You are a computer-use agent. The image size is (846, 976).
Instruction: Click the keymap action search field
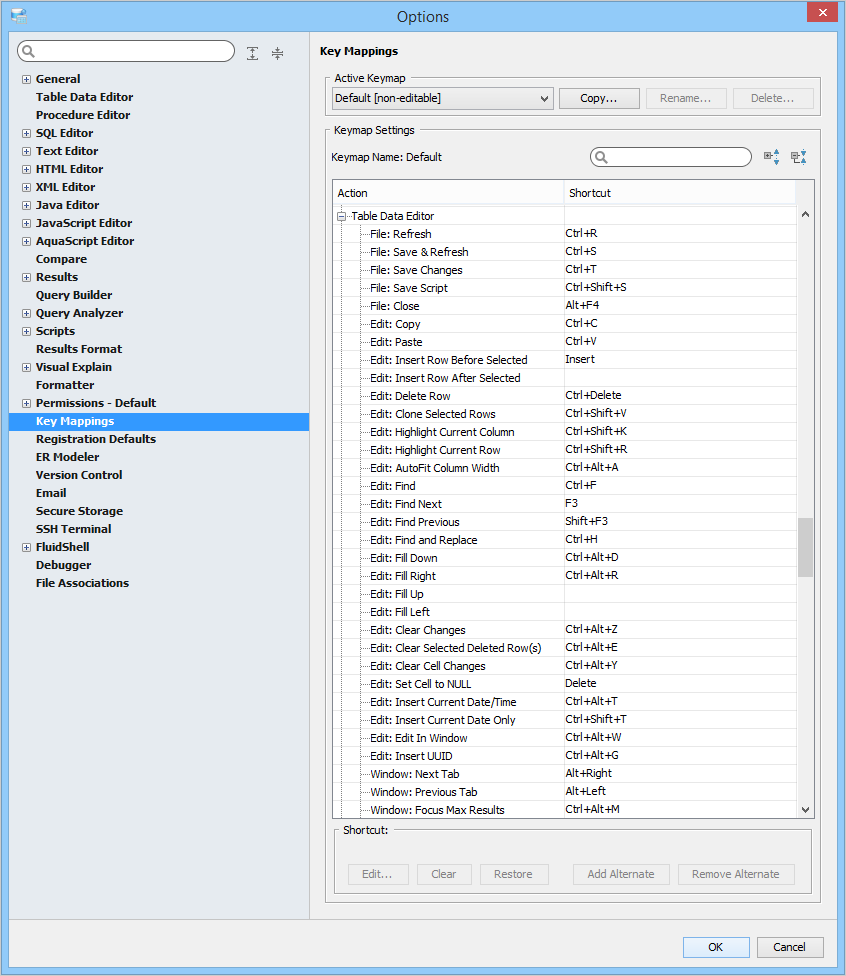[671, 157]
